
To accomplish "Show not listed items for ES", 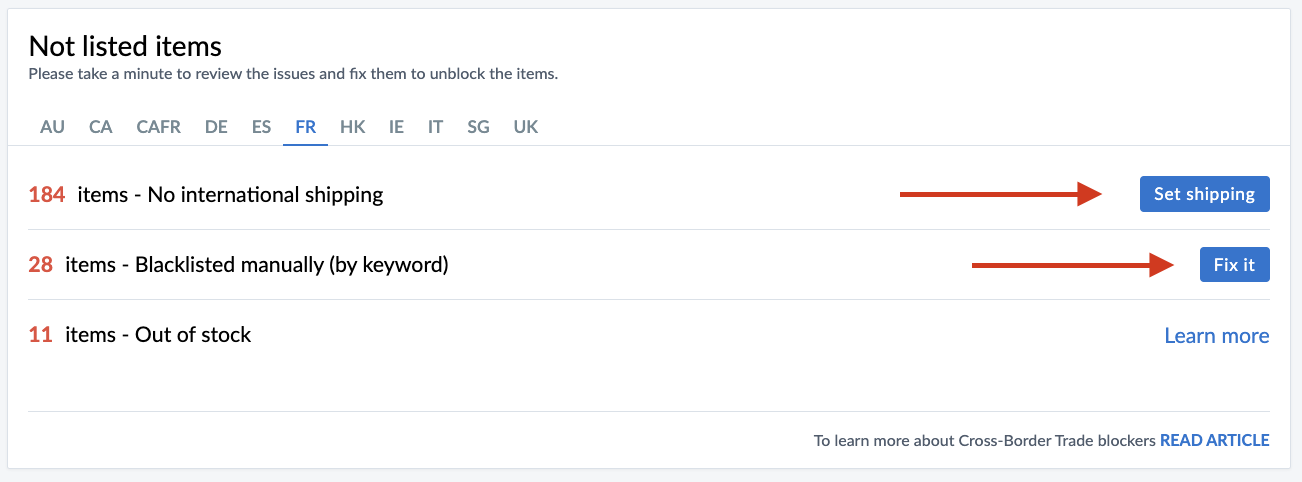I will 261,127.
